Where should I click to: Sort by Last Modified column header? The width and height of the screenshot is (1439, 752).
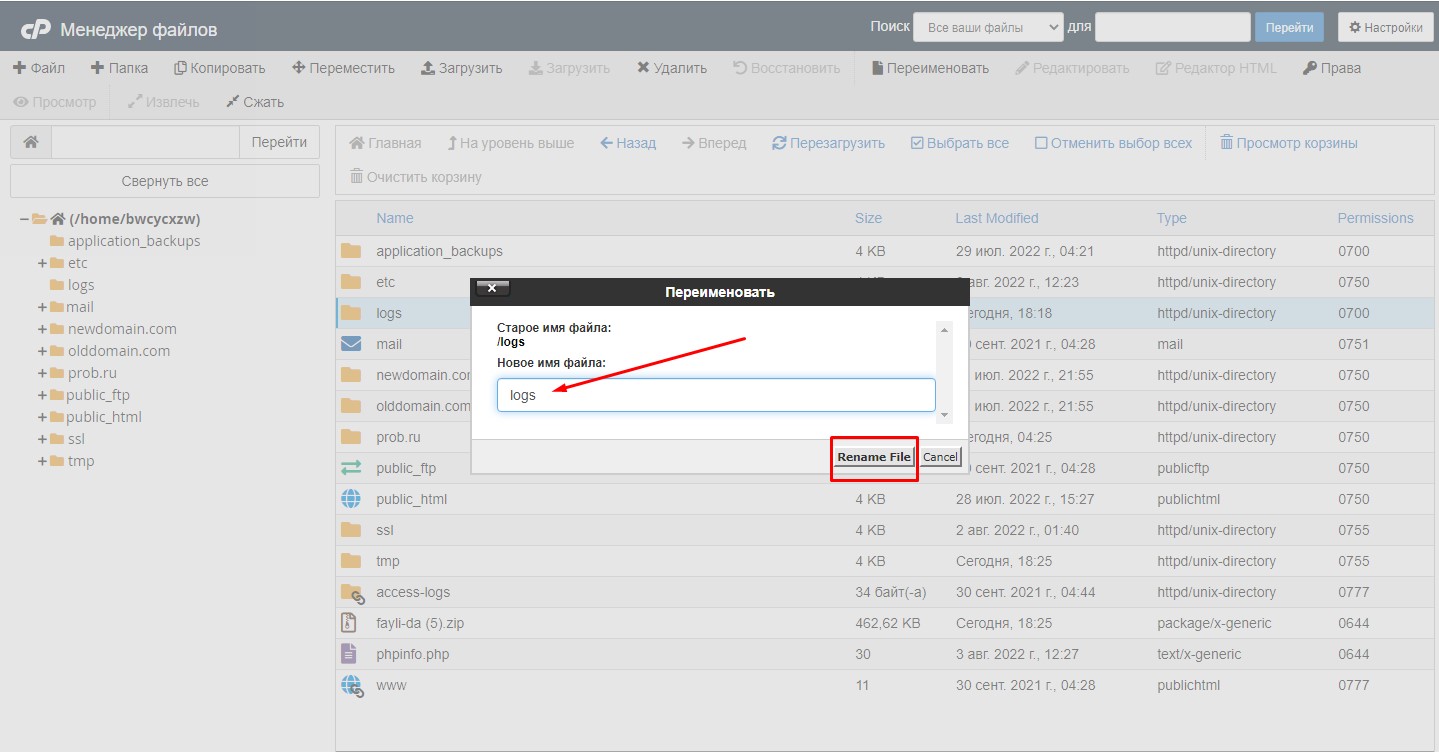pyautogui.click(x=997, y=218)
